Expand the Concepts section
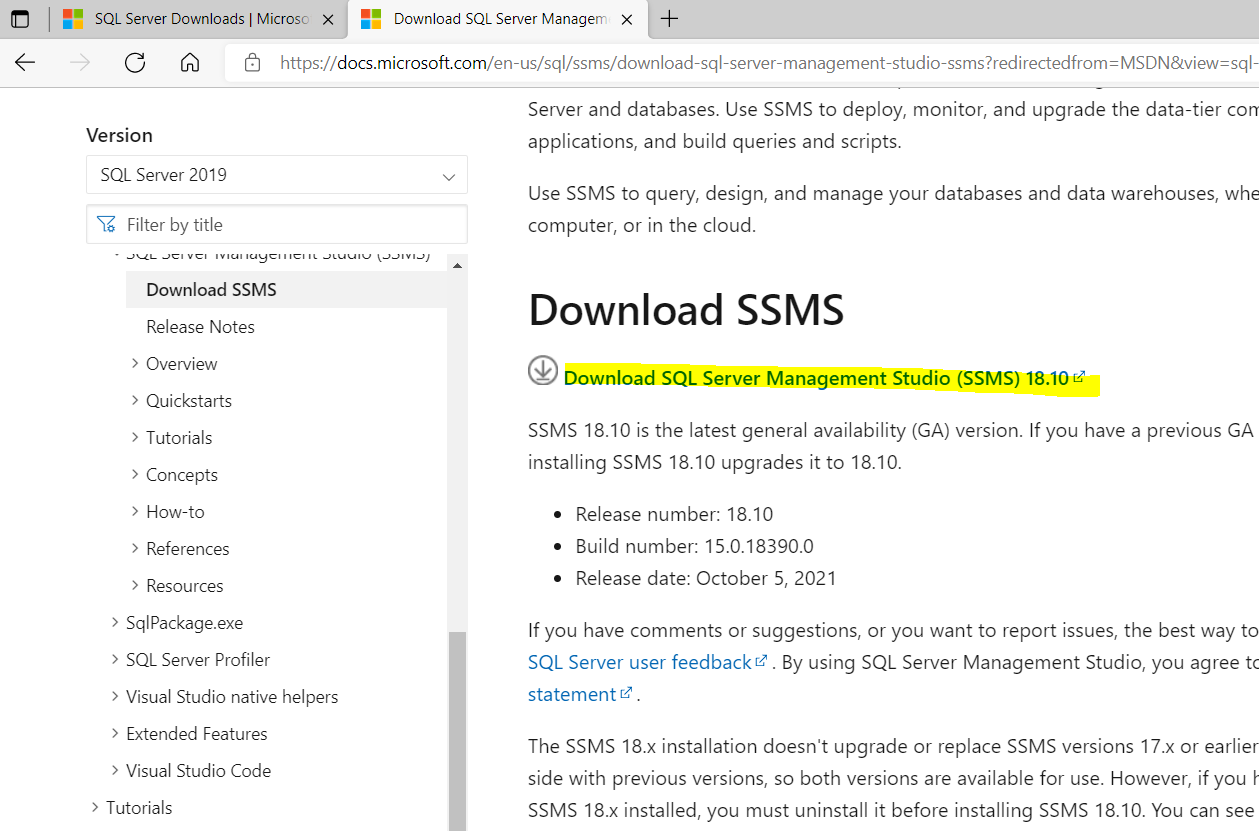1259x831 pixels. click(x=135, y=475)
